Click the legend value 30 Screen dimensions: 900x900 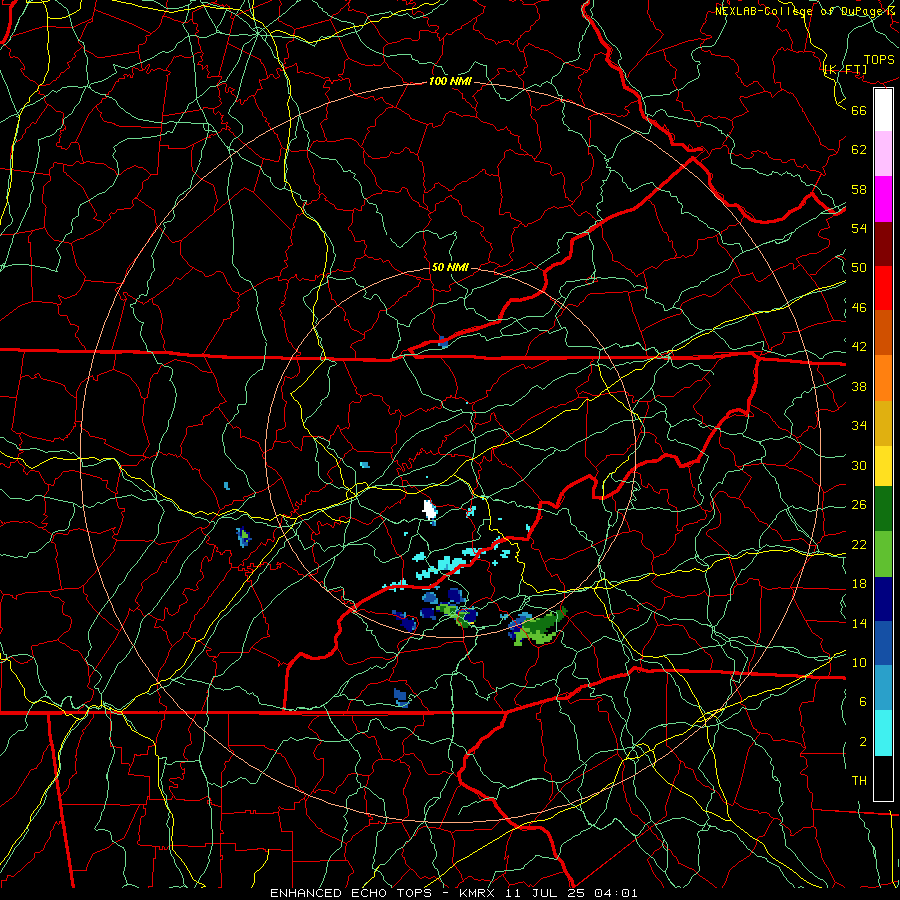click(859, 465)
